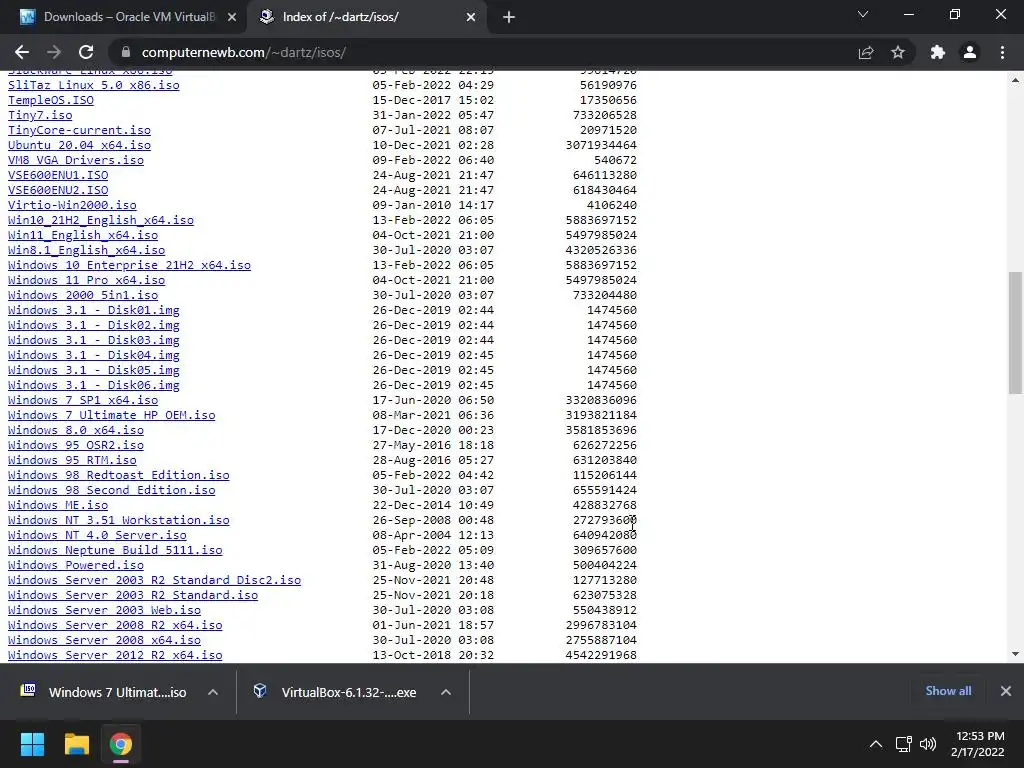Open the TempleOS.ISO link
The height and width of the screenshot is (768, 1024).
pyautogui.click(x=51, y=100)
